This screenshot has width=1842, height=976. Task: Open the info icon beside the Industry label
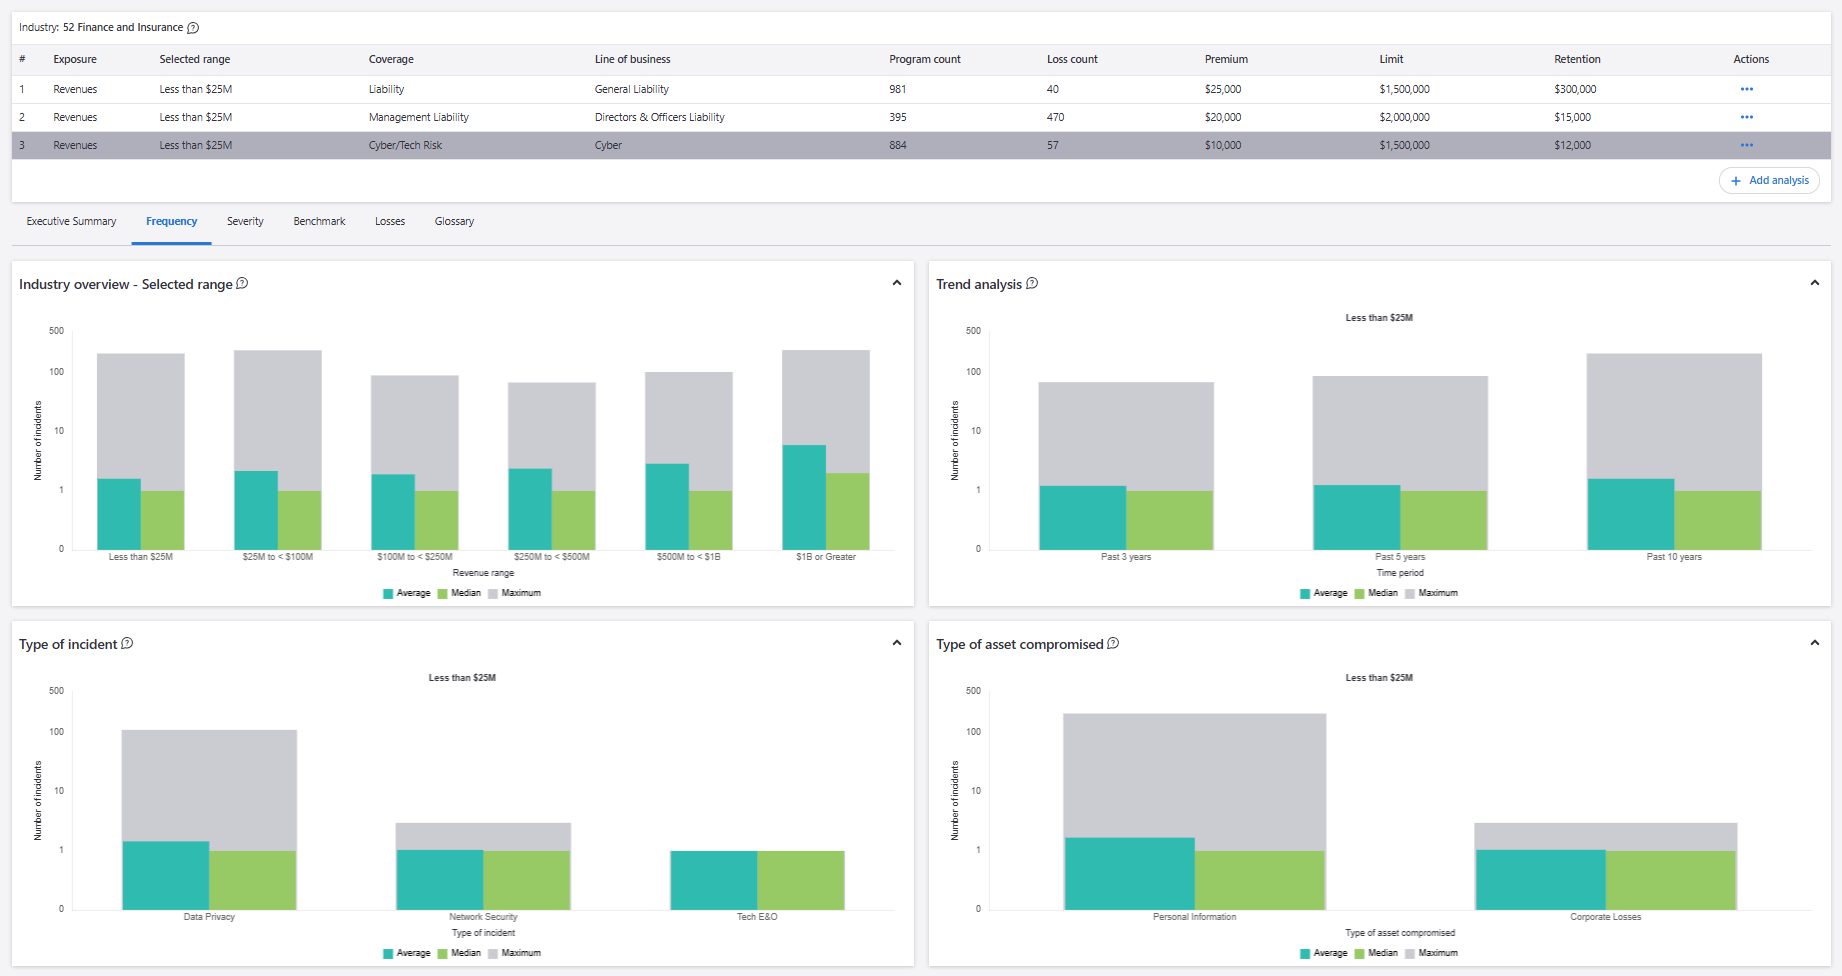(x=193, y=28)
